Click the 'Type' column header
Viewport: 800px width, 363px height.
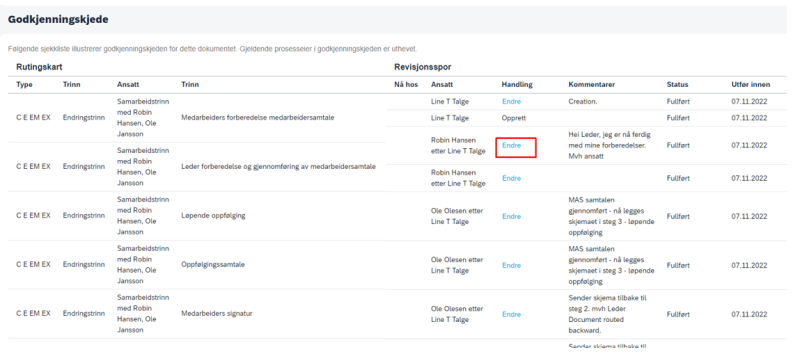[24, 85]
